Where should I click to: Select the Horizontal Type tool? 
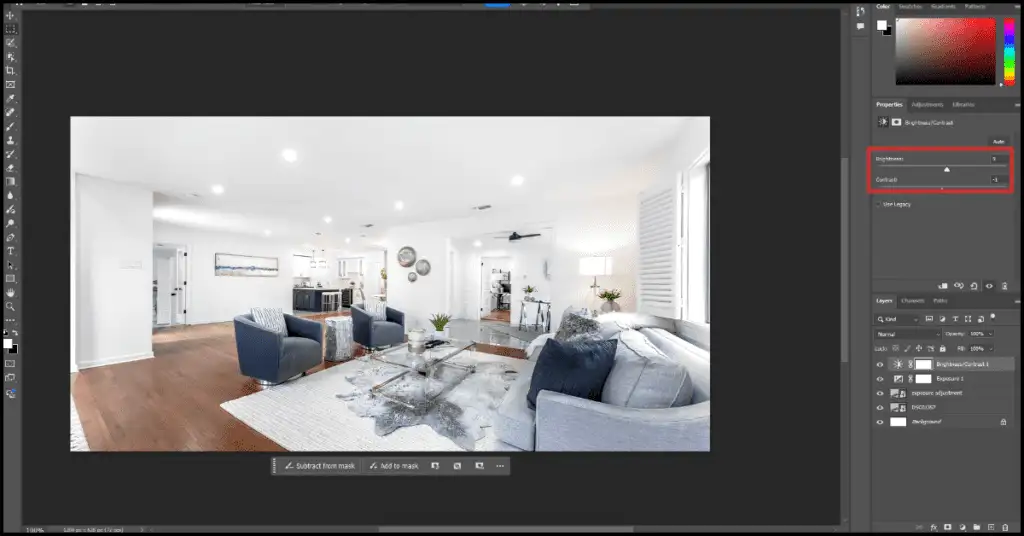[10, 251]
